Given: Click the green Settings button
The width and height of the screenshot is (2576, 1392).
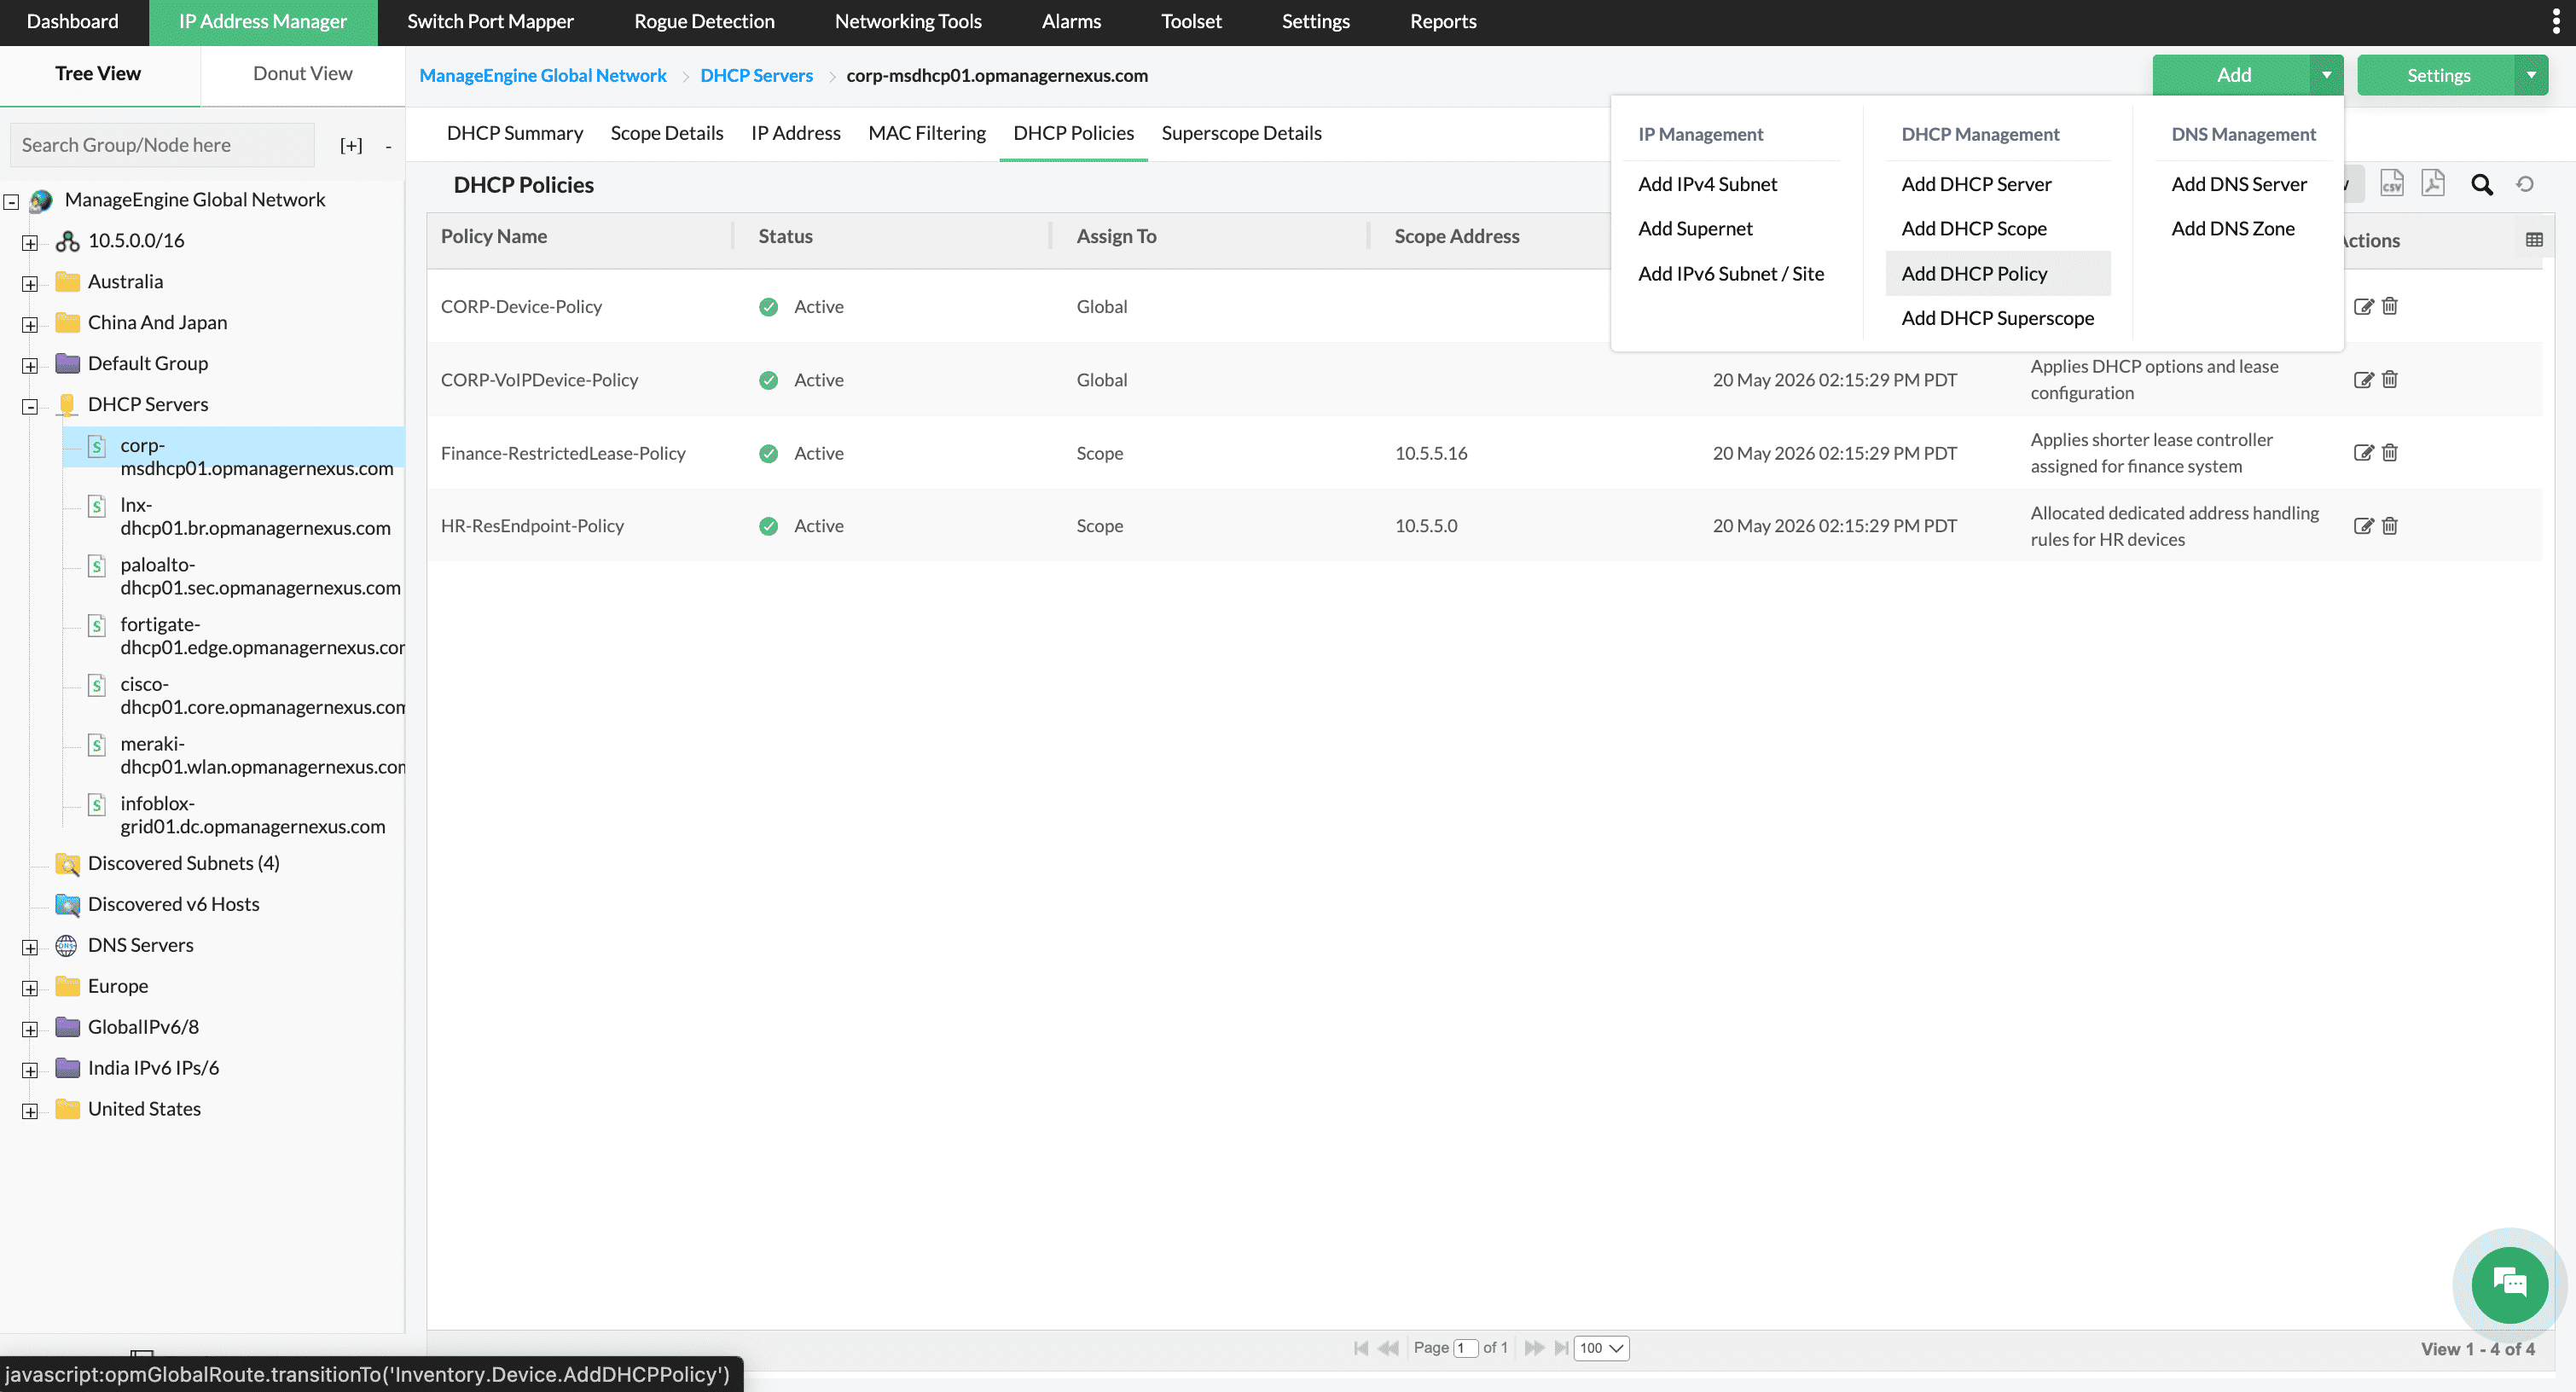Looking at the screenshot, I should pos(2437,75).
